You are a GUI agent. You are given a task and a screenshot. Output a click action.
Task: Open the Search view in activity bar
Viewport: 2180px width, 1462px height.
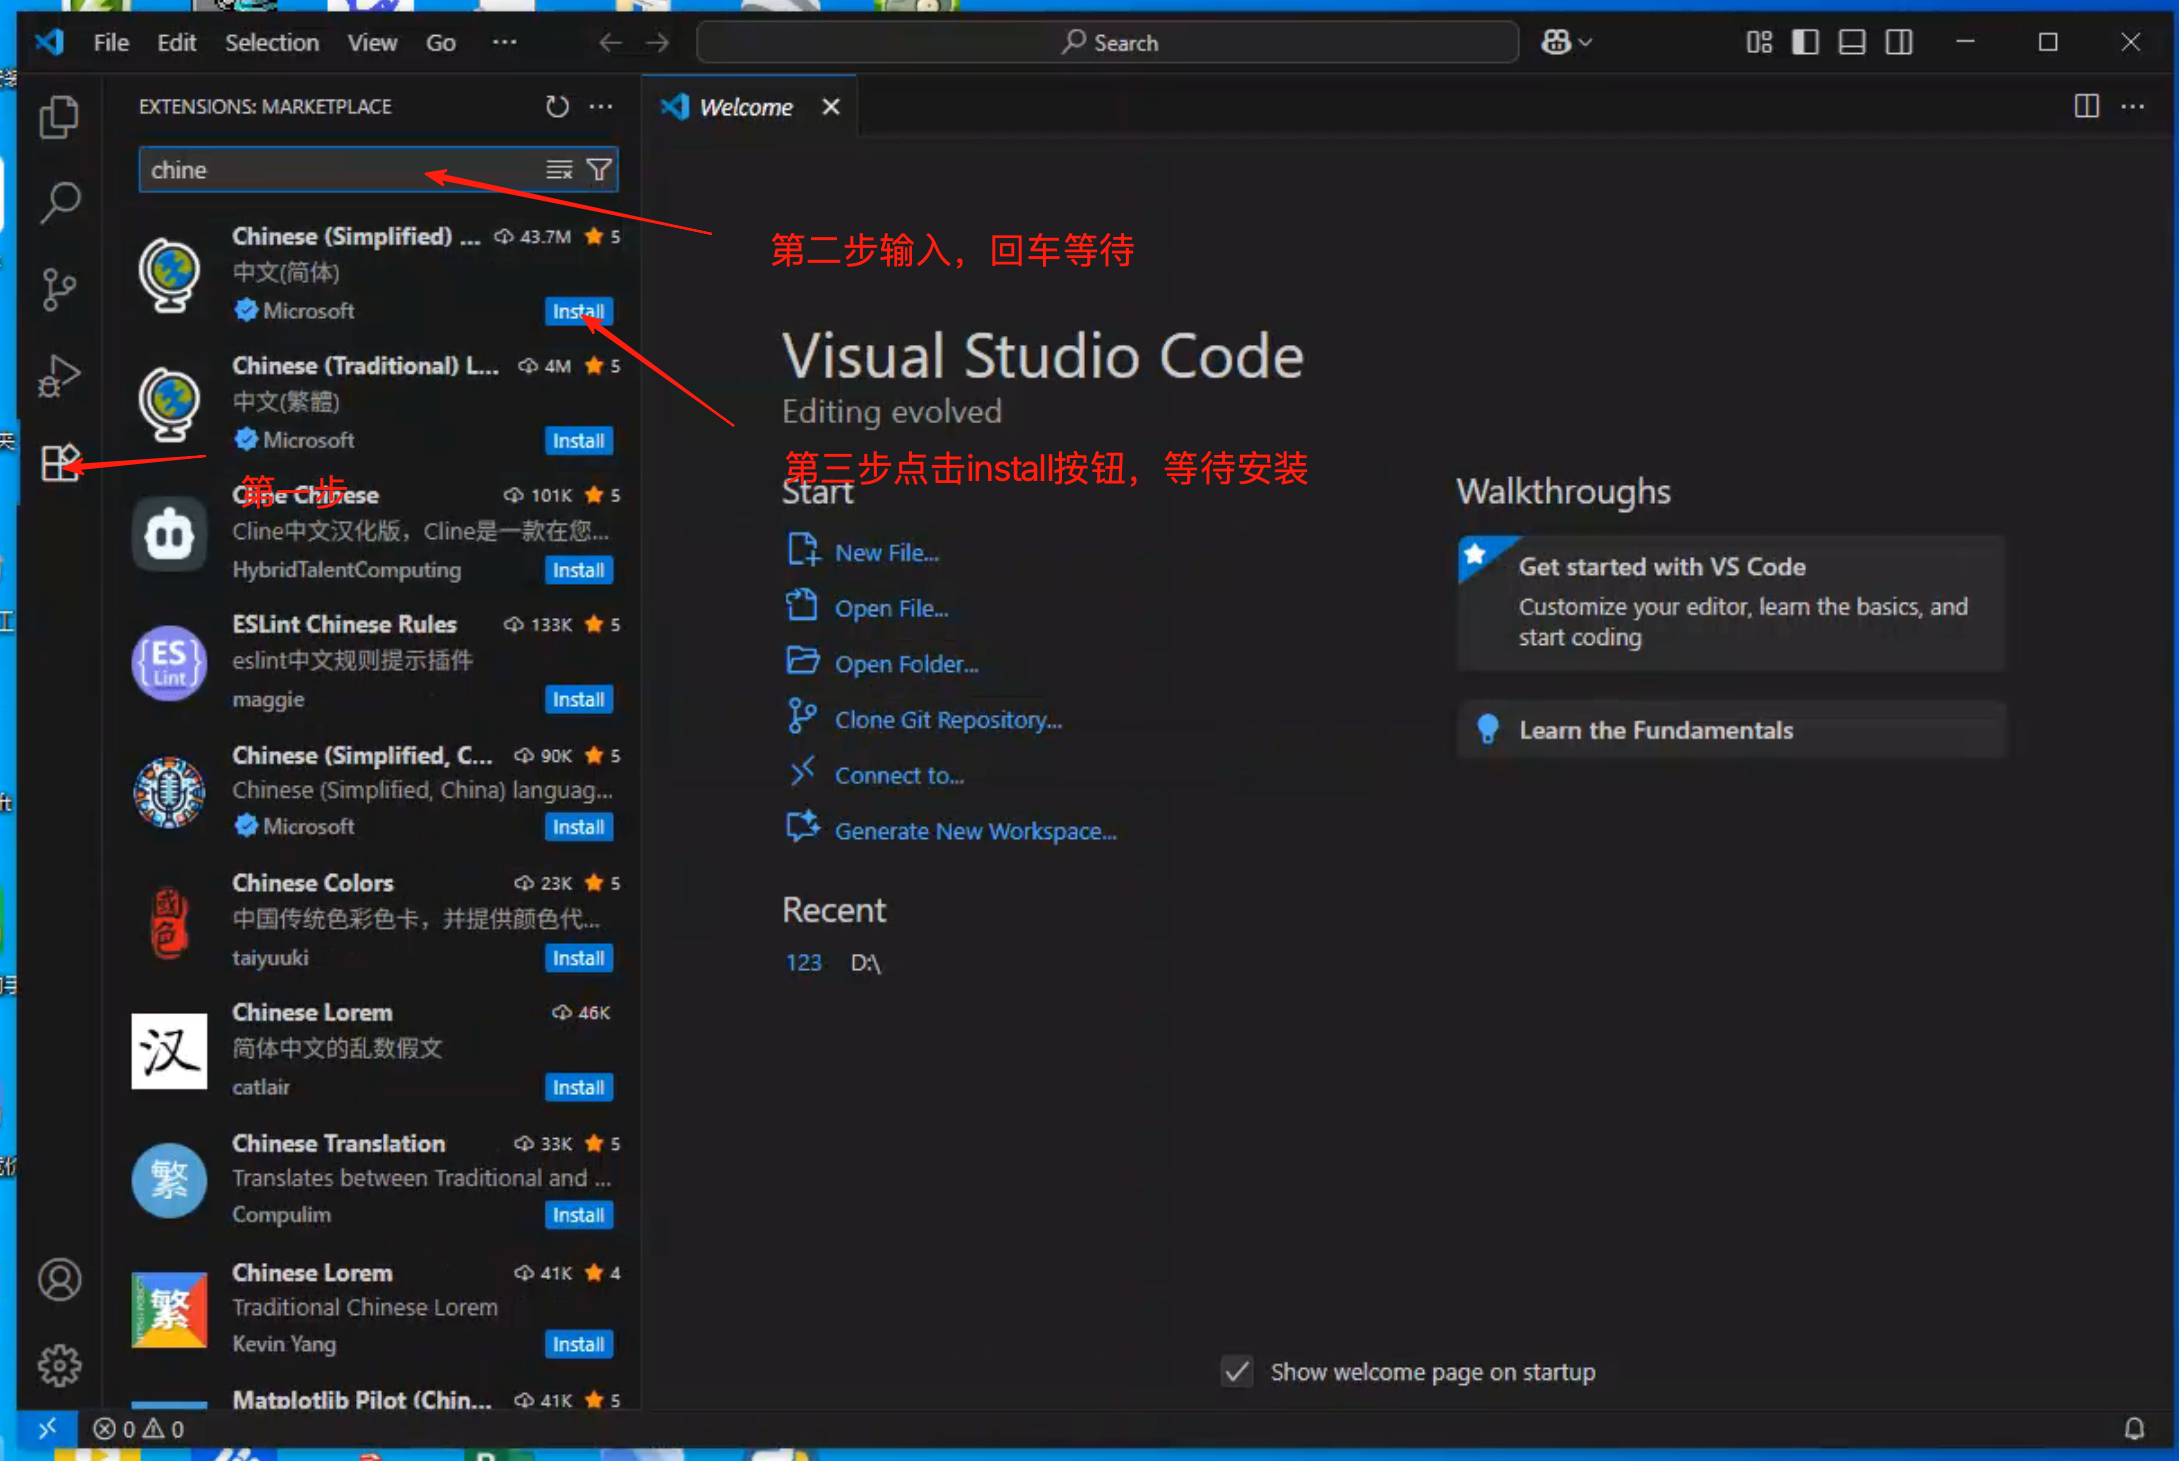click(x=59, y=203)
